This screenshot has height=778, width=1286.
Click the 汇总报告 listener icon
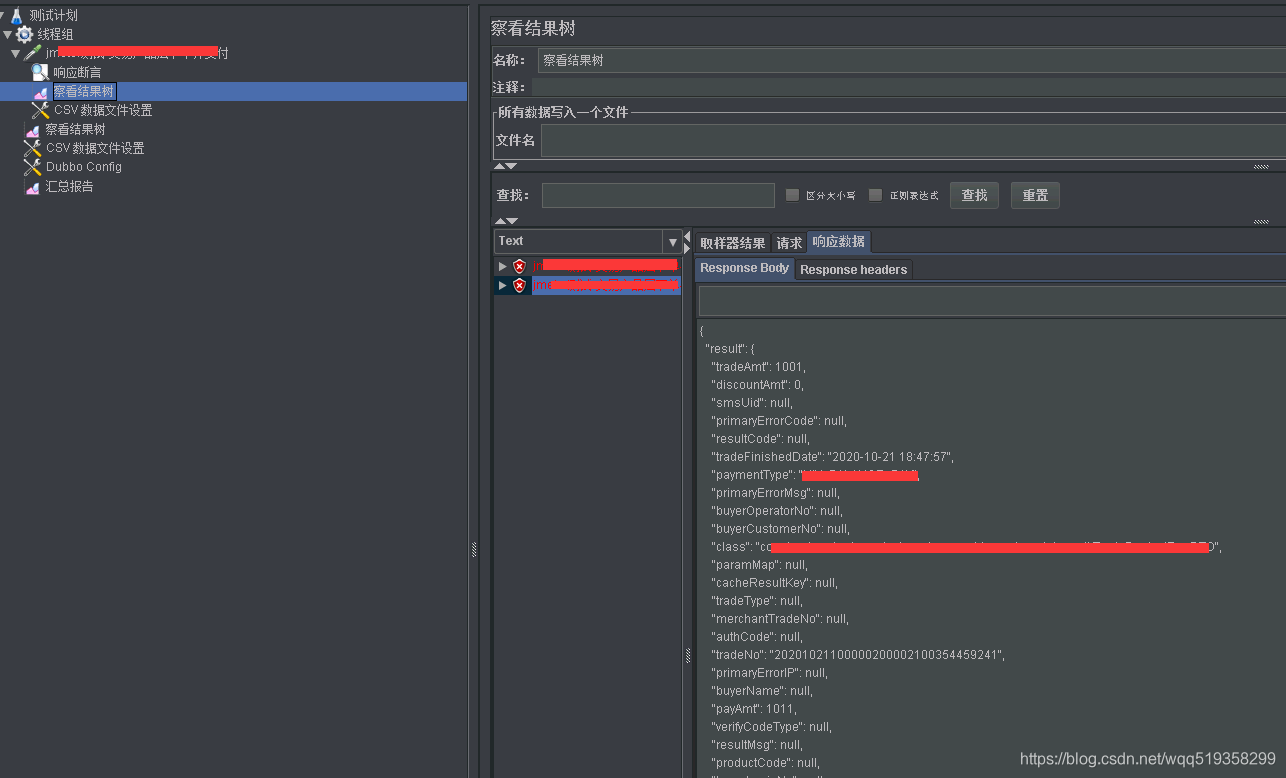pos(32,186)
